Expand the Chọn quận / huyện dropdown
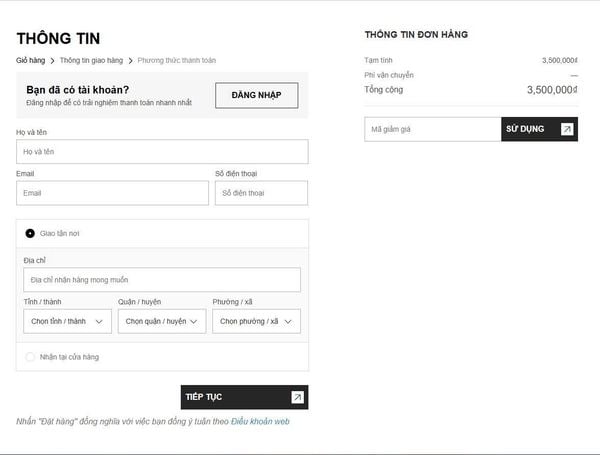The height and width of the screenshot is (455, 600). (x=162, y=321)
